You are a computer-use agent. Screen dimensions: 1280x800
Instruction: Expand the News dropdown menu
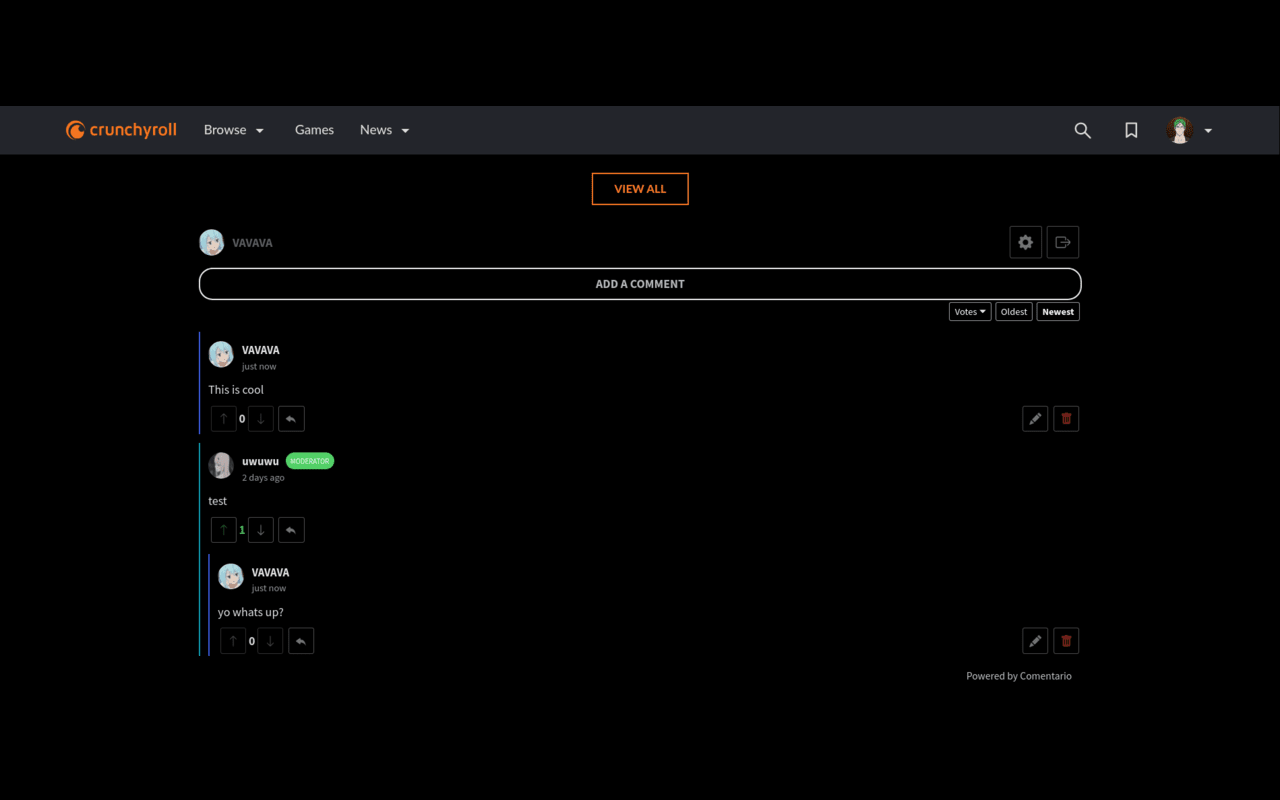[385, 130]
